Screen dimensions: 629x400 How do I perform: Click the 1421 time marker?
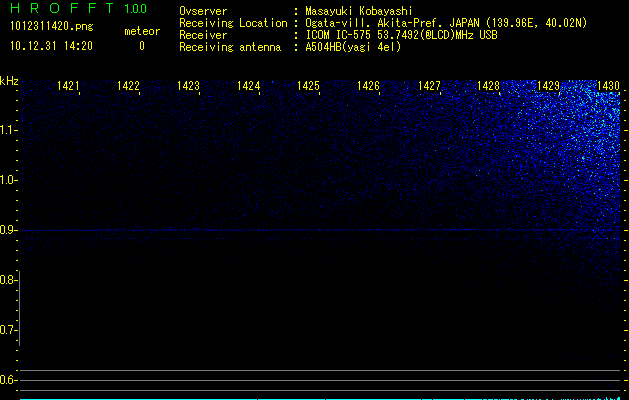click(x=68, y=86)
